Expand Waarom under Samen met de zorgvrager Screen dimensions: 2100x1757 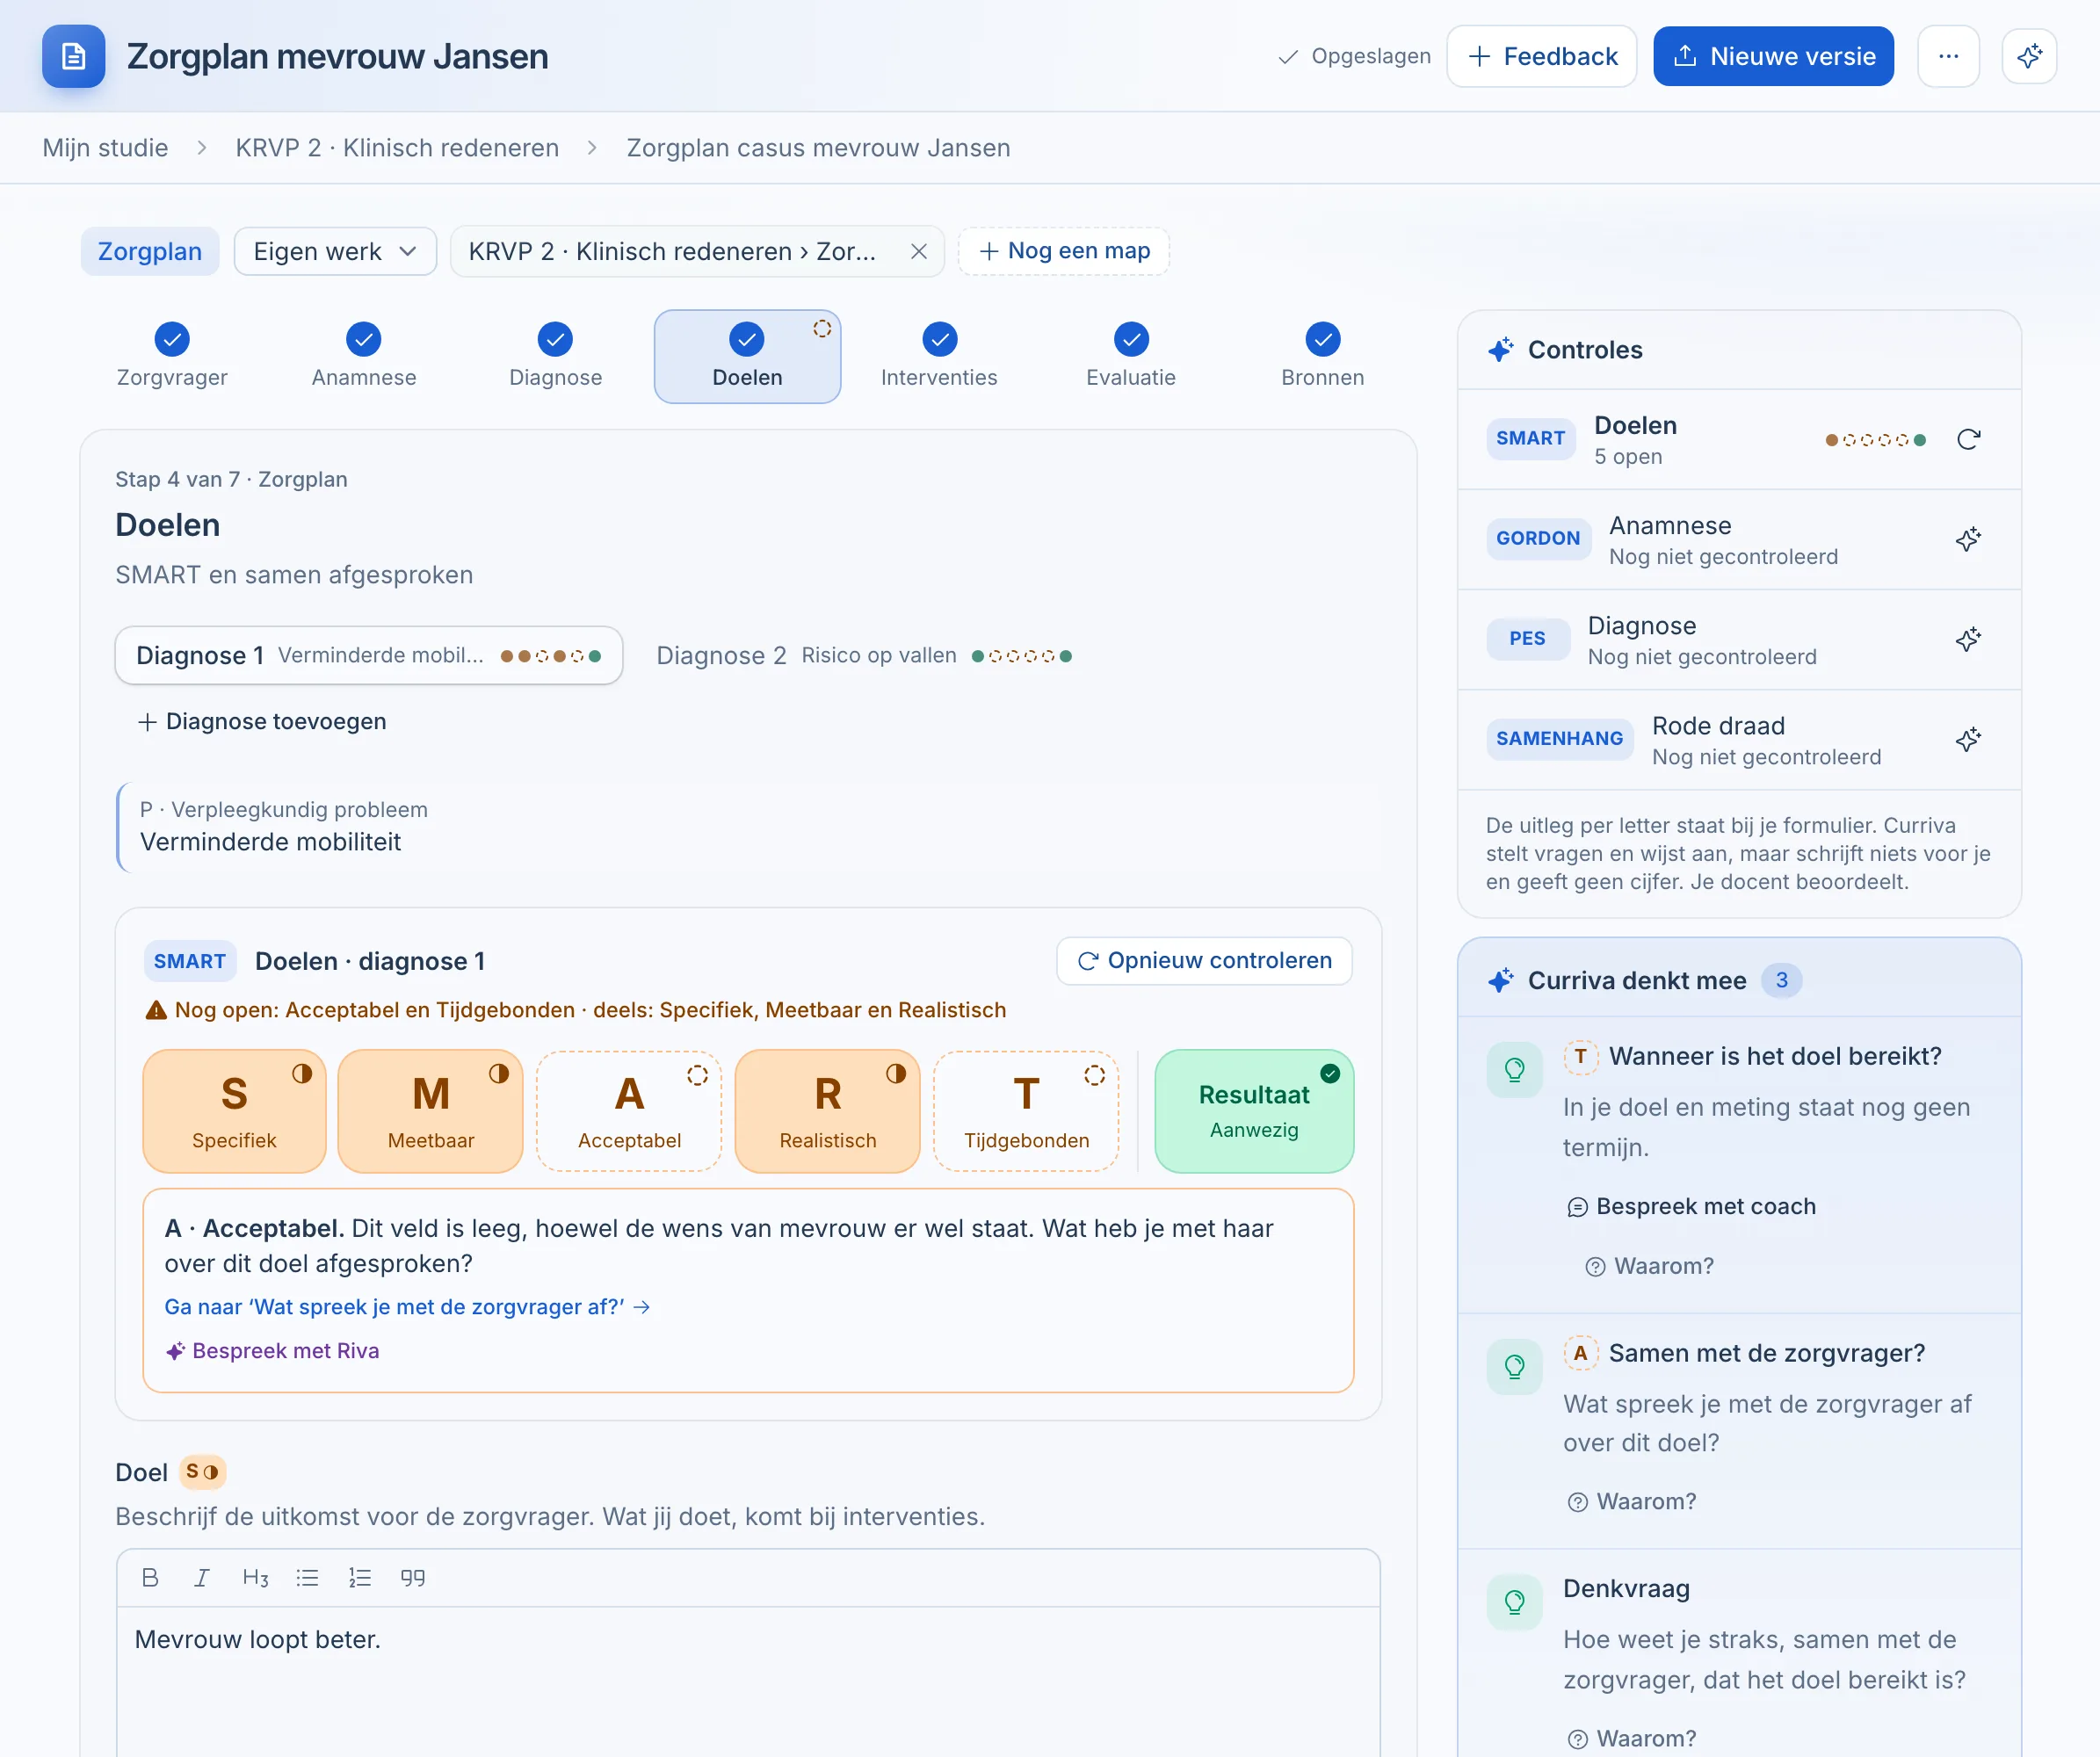point(1631,1501)
